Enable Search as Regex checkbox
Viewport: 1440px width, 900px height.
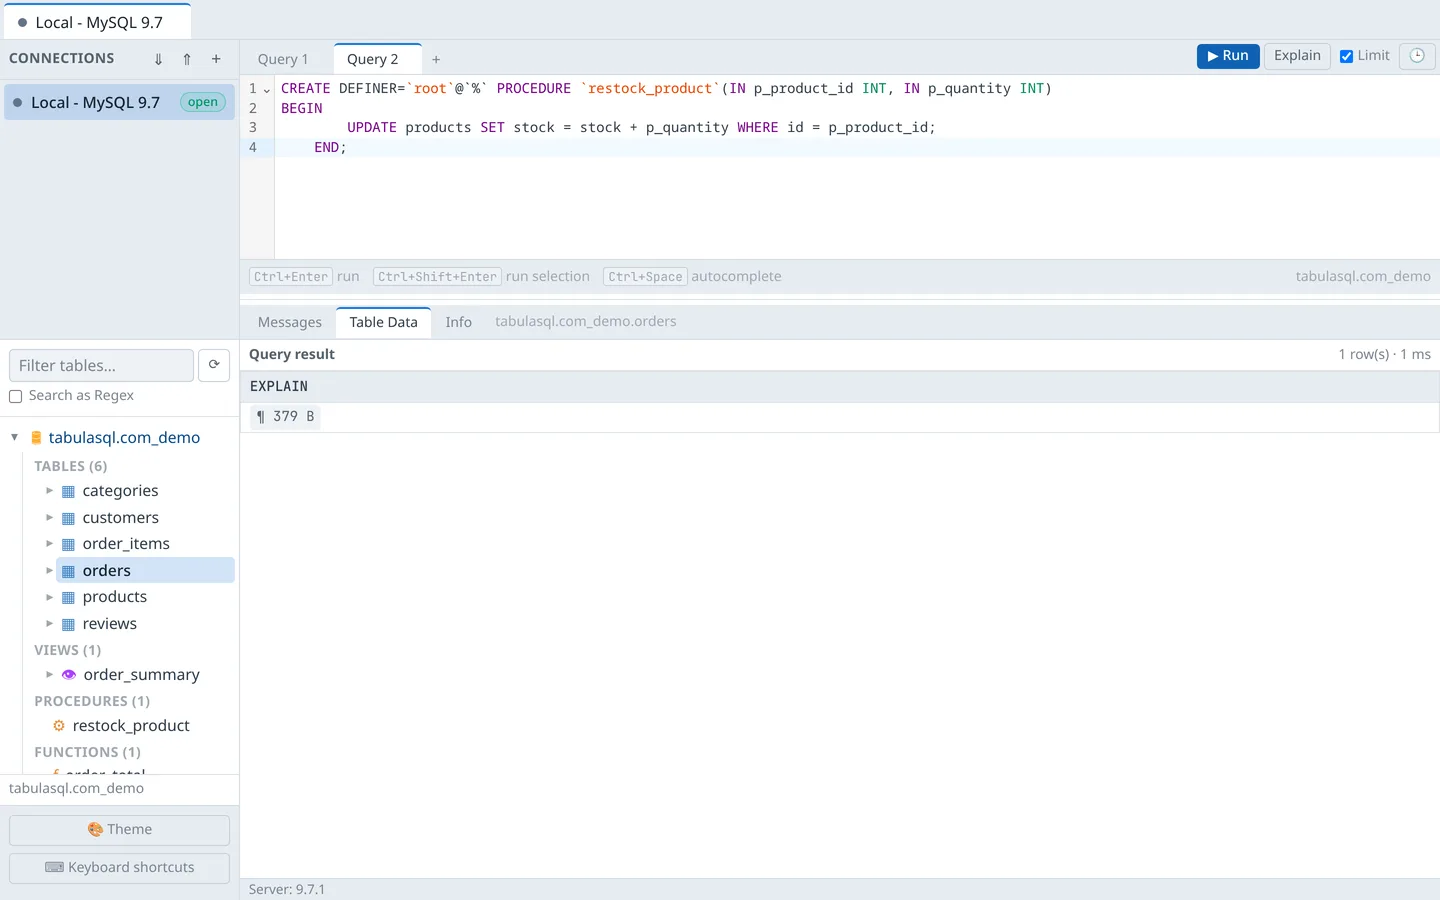pyautogui.click(x=15, y=396)
